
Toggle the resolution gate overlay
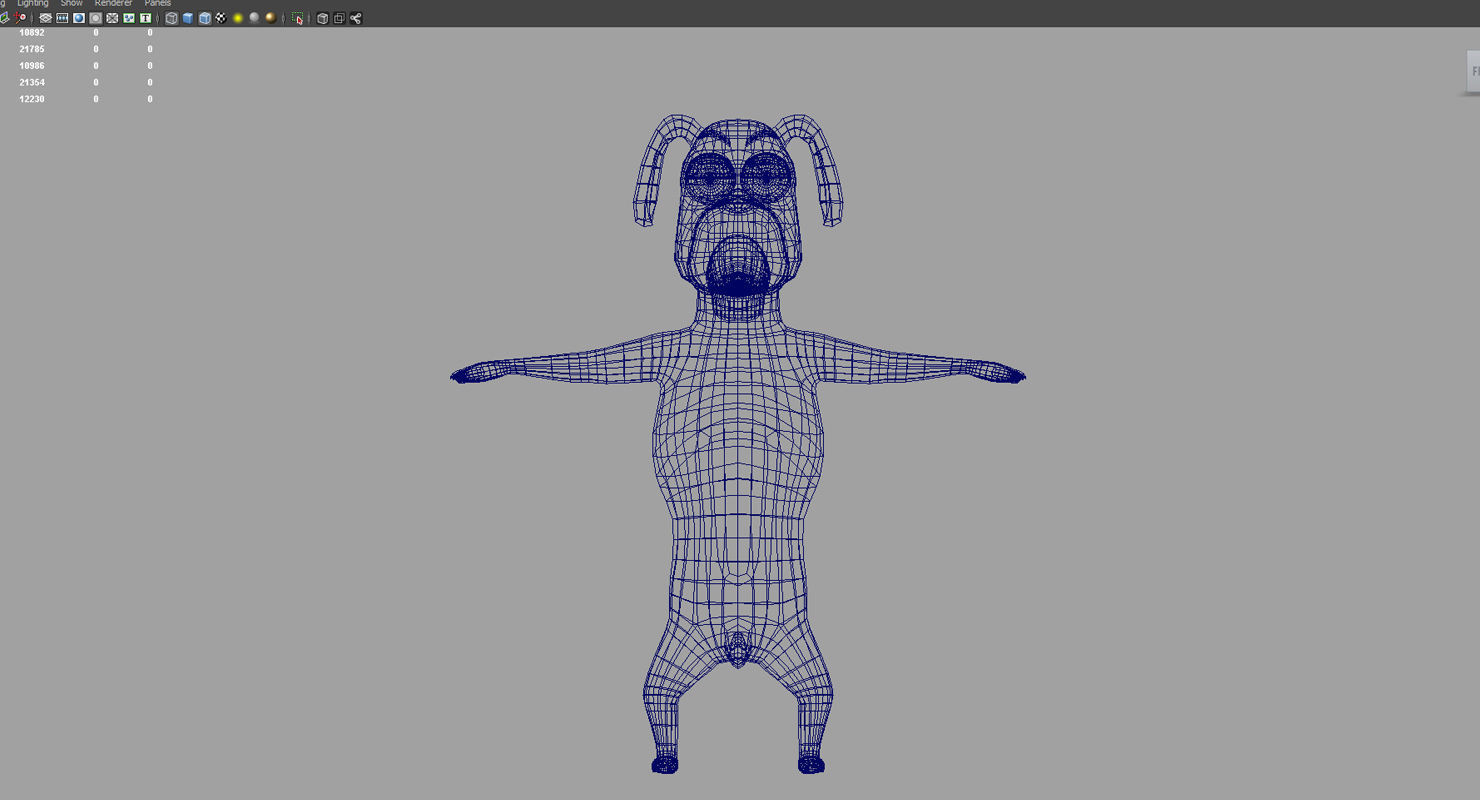coord(79,18)
